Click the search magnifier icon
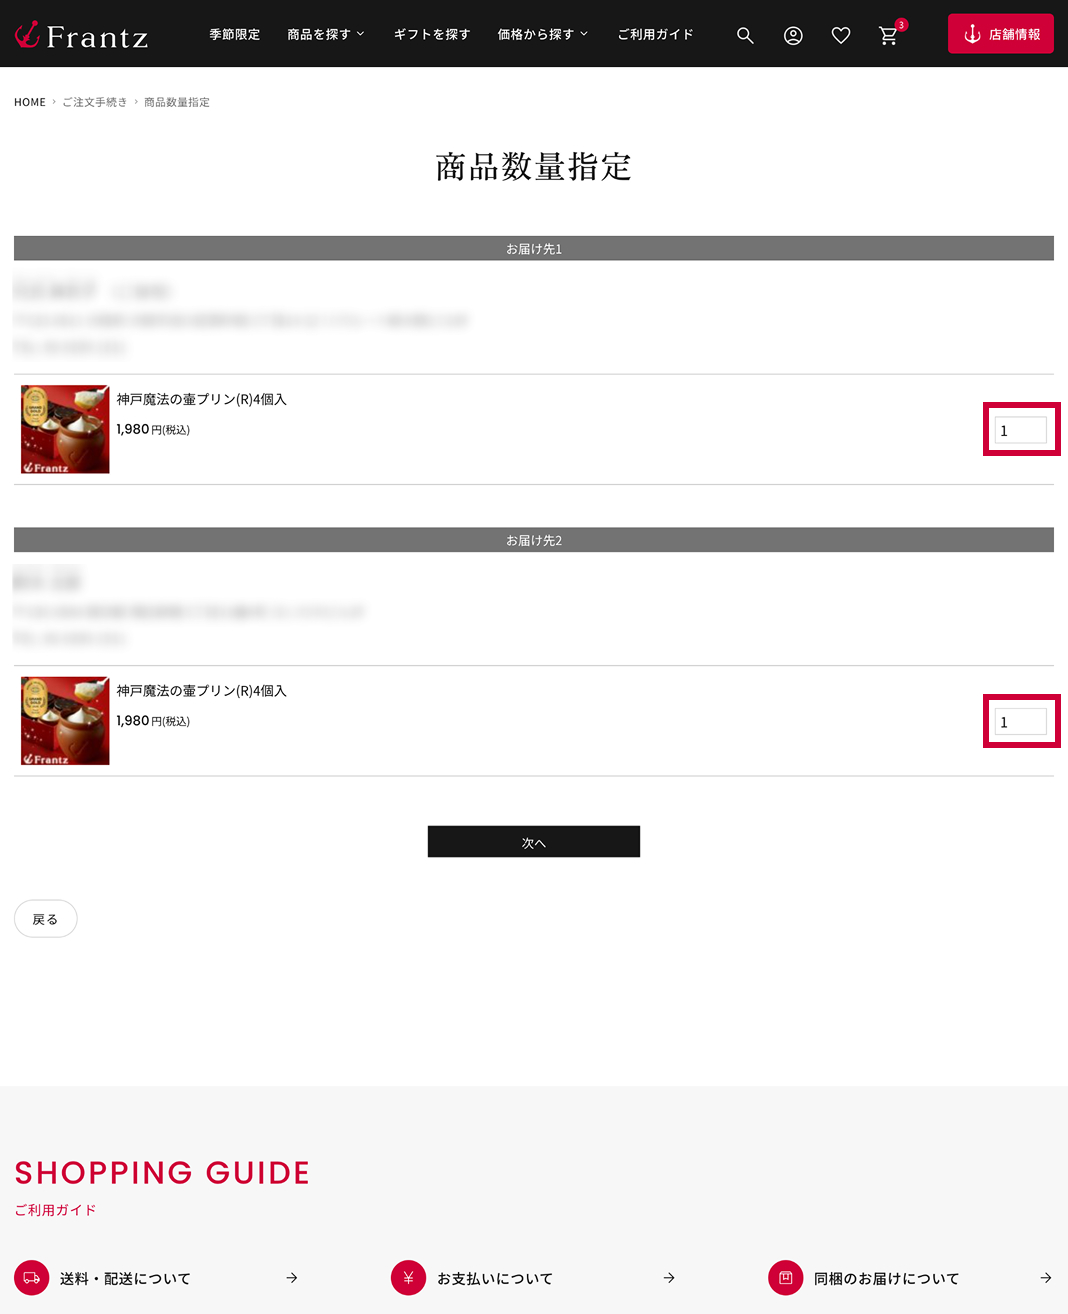This screenshot has width=1068, height=1314. pyautogui.click(x=745, y=36)
